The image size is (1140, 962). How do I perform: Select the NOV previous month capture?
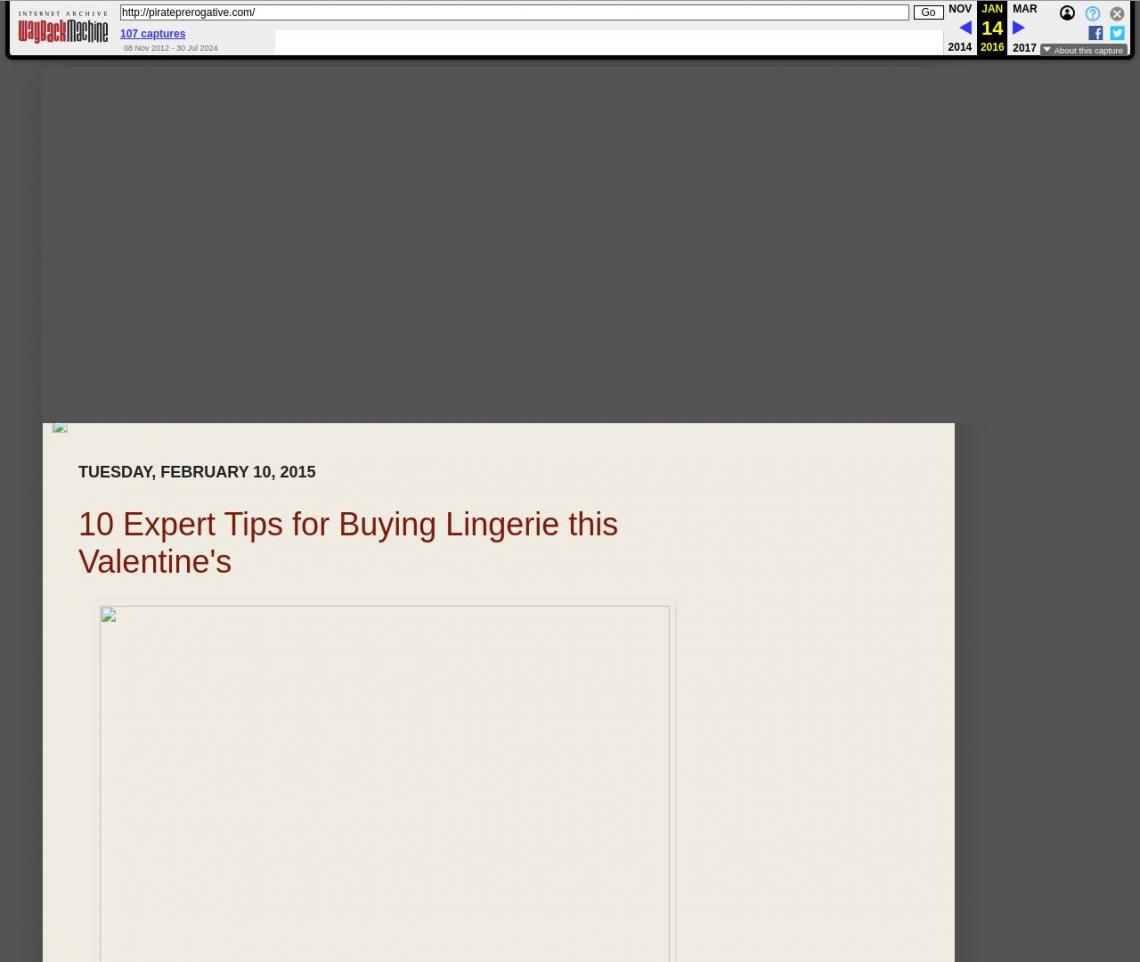pyautogui.click(x=959, y=9)
